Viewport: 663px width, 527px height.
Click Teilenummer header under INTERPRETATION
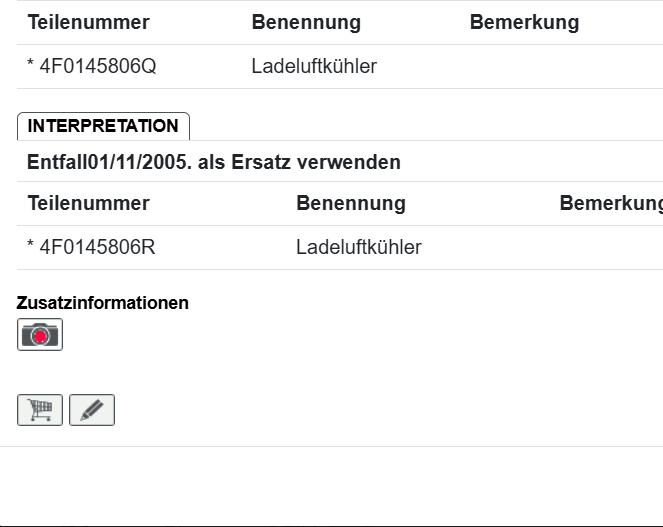[88, 203]
